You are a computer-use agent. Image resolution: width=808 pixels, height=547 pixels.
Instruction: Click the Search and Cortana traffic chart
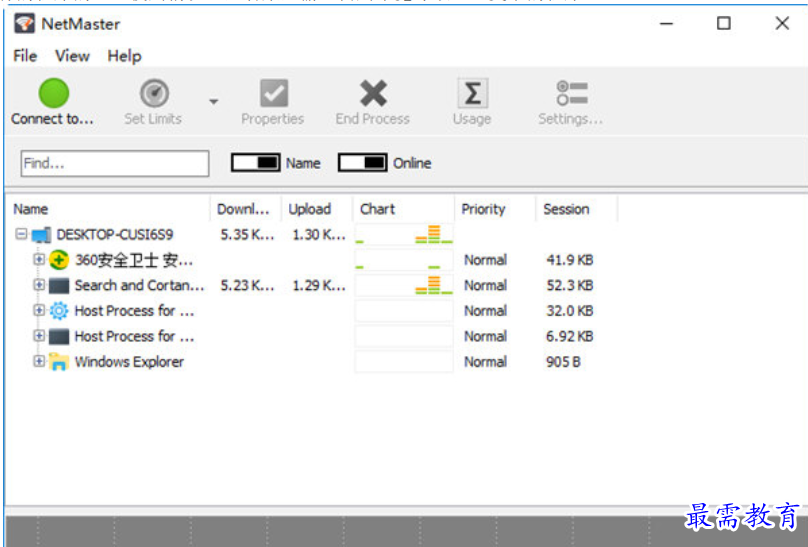click(404, 285)
